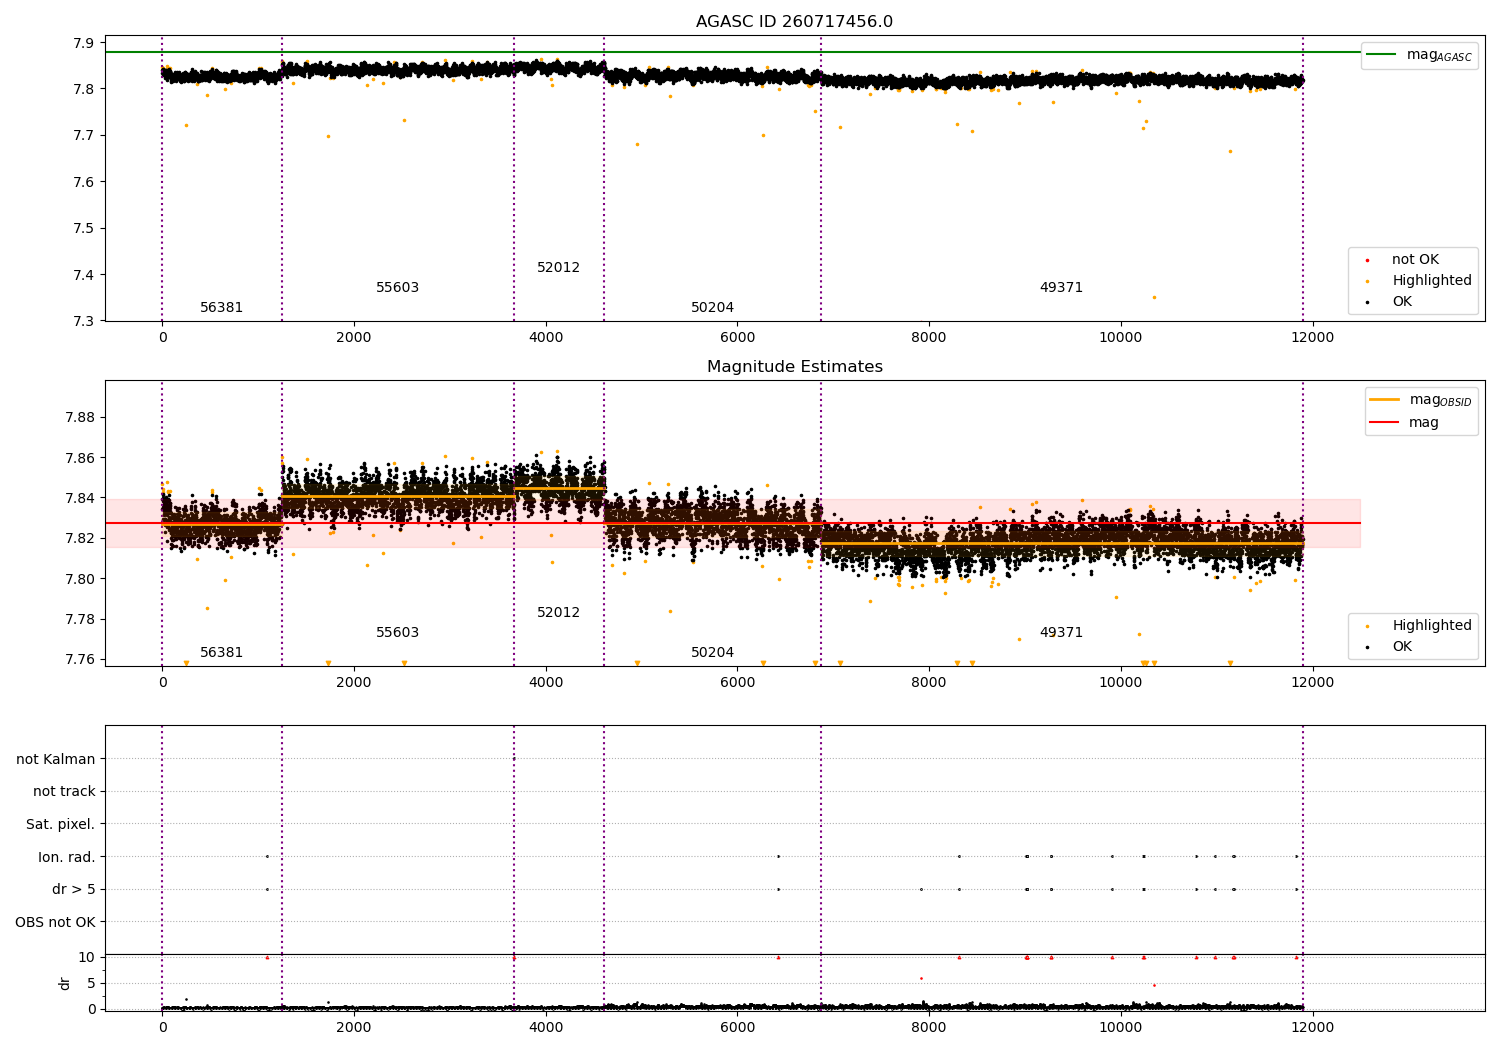Click obsid label 52012 in top plot
This screenshot has width=1500, height=1050.
(x=558, y=268)
